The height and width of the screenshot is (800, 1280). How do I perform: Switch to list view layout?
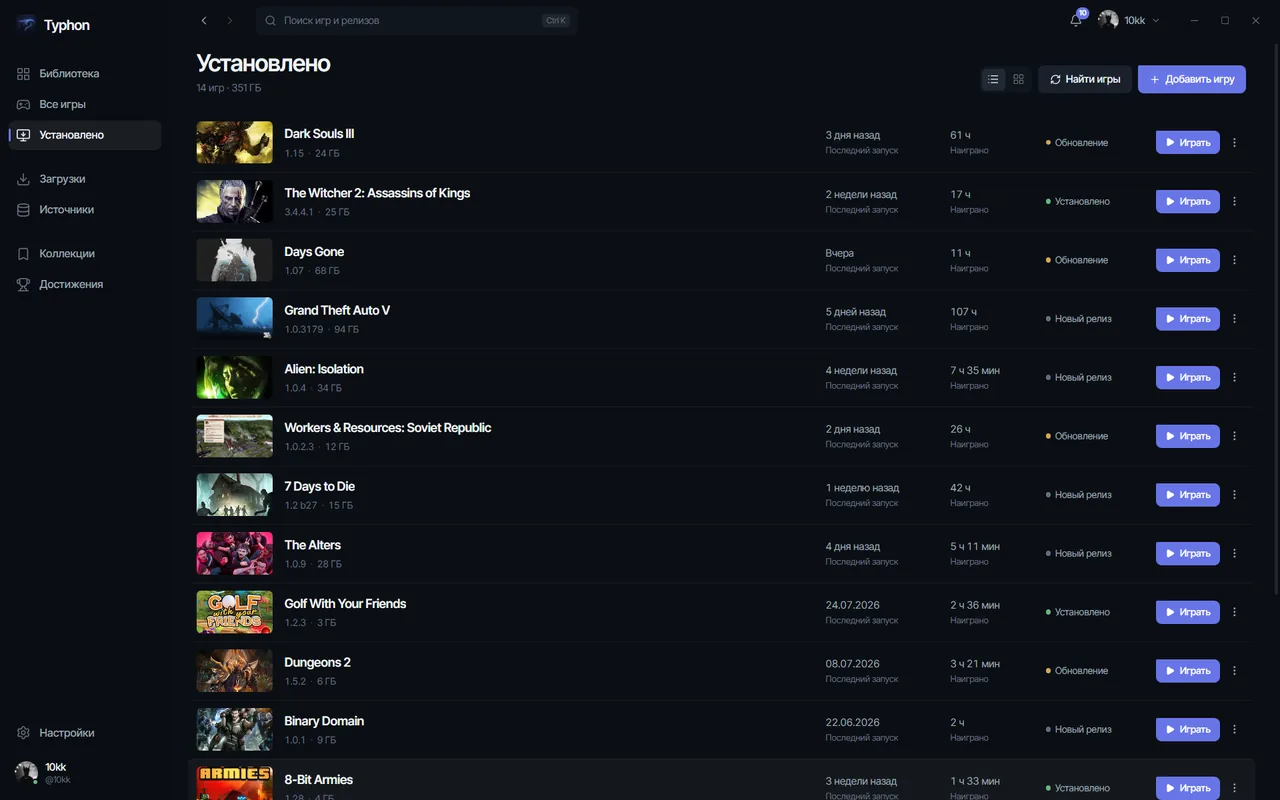coord(993,79)
